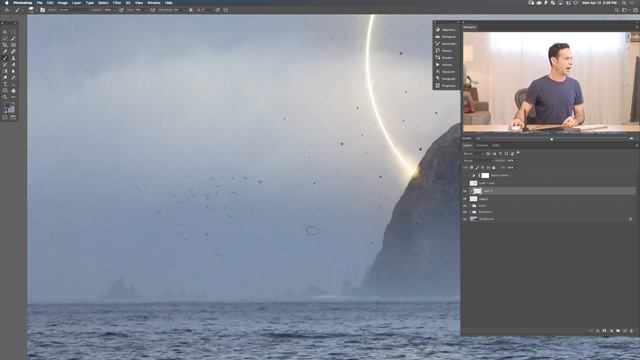Screen dimensions: 640x360
Task: Switch to the Channels tab
Action: 482,145
